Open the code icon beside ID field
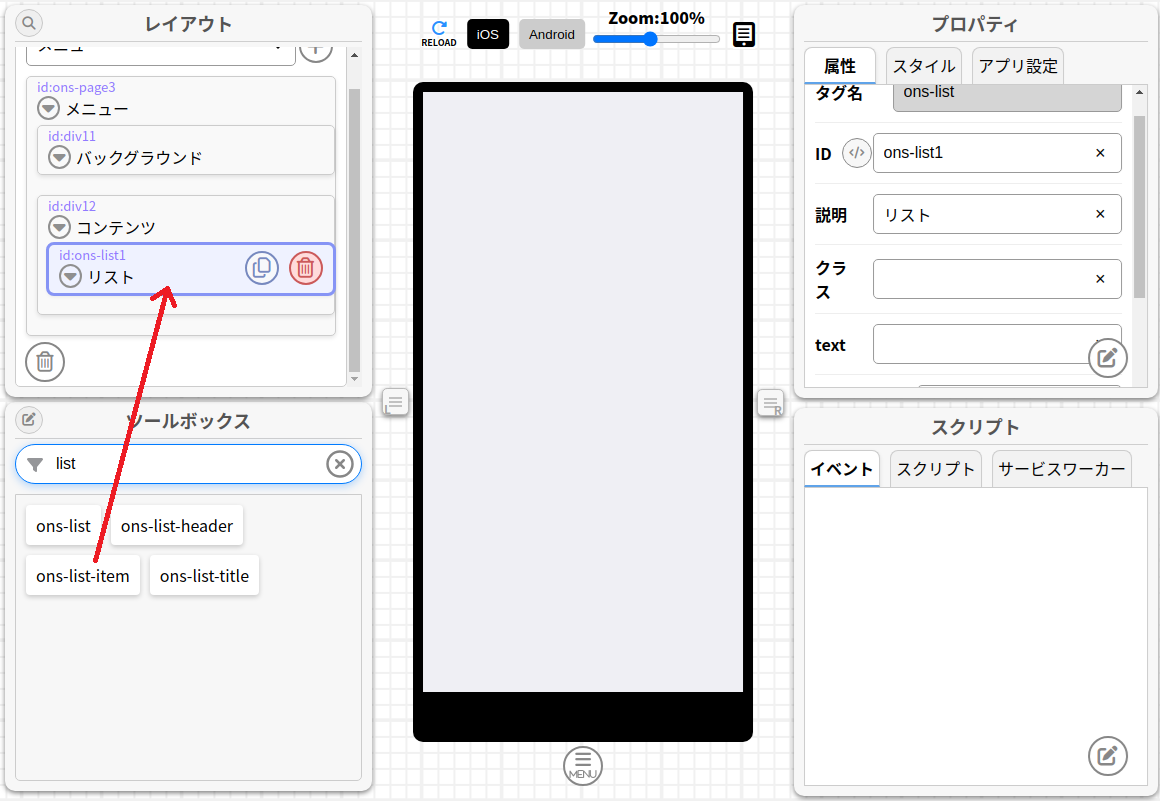 (856, 153)
